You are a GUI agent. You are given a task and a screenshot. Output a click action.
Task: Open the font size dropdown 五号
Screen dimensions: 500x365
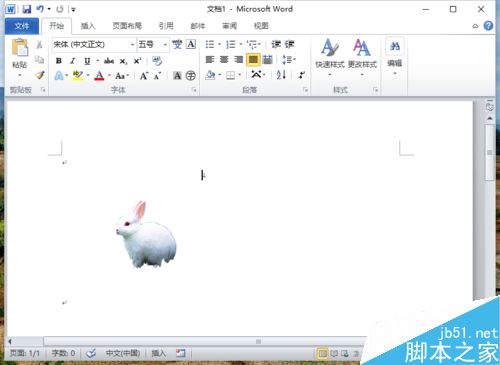(x=165, y=44)
